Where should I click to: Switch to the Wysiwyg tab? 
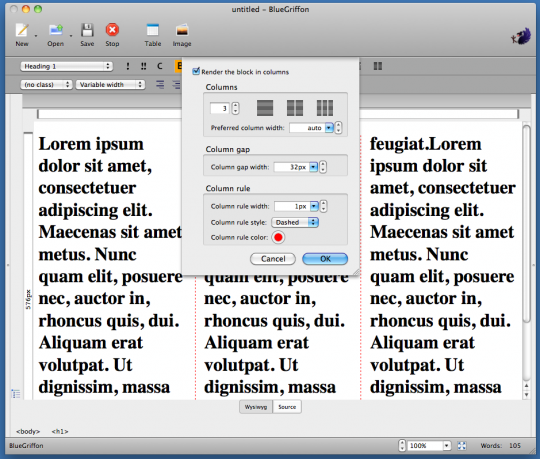pyautogui.click(x=256, y=407)
